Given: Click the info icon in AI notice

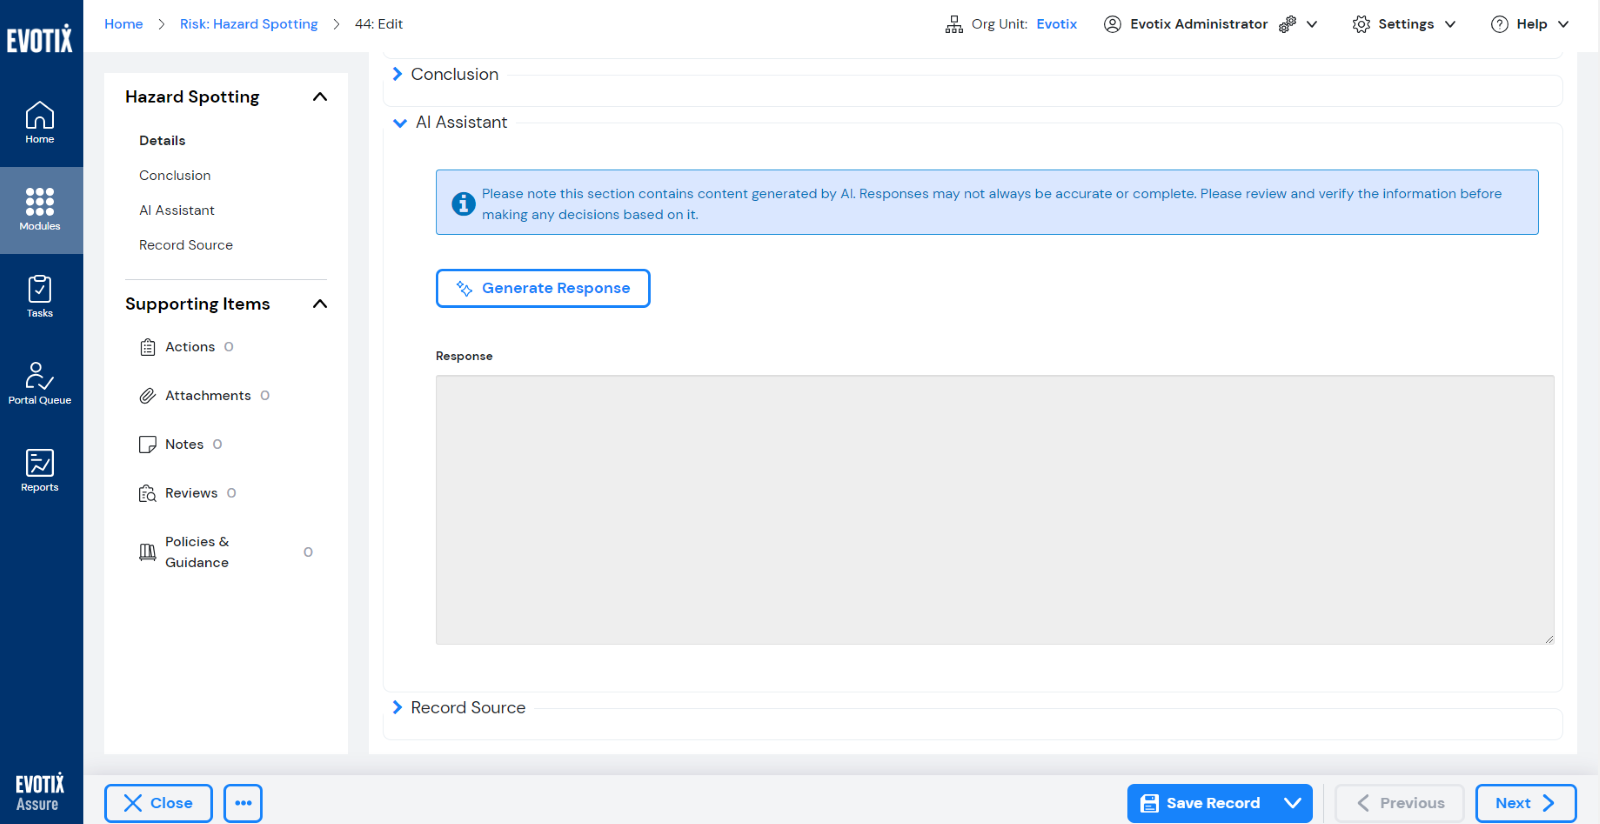Looking at the screenshot, I should (463, 203).
